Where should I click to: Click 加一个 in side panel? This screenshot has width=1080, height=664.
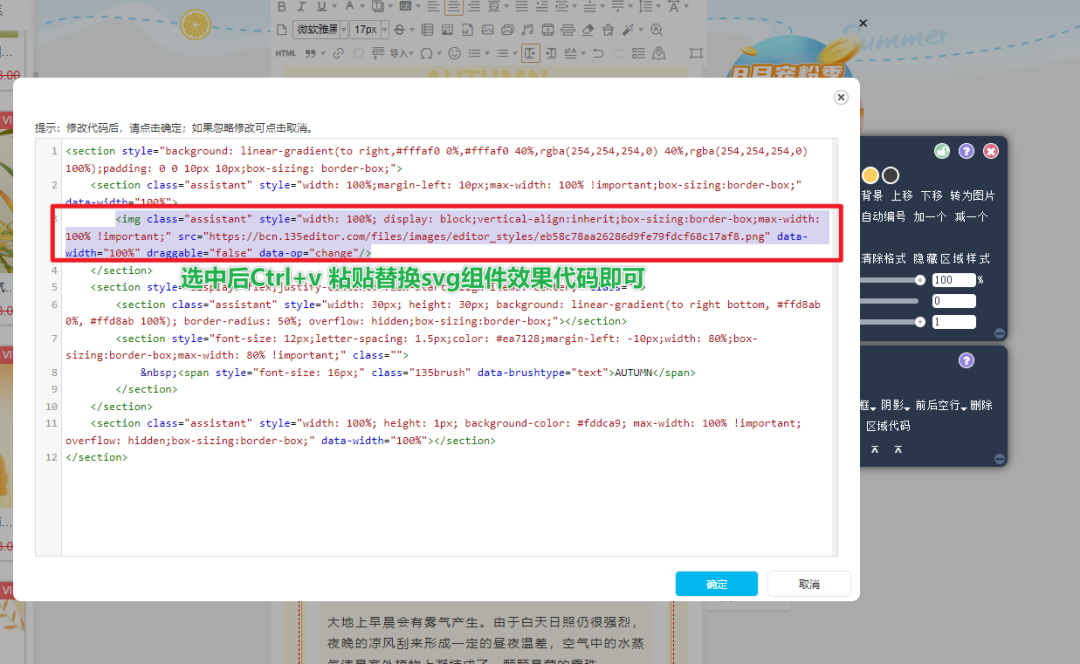930,216
